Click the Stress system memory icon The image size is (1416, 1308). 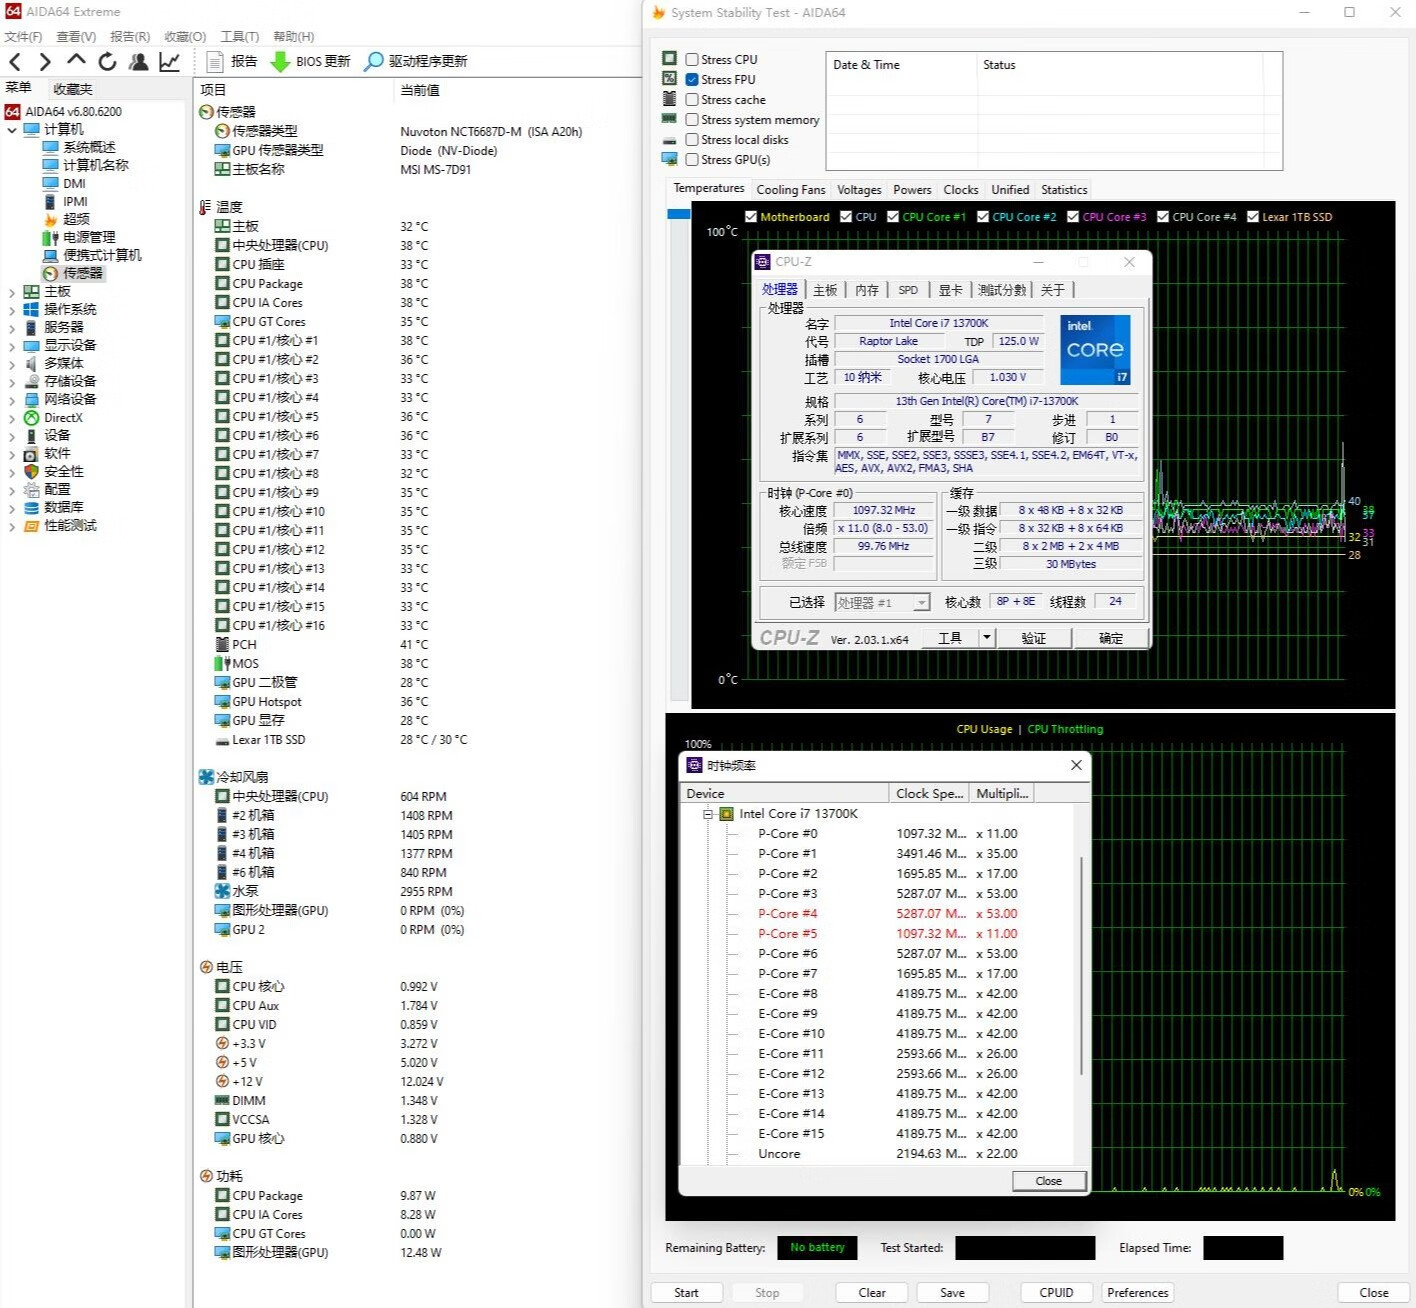point(669,119)
